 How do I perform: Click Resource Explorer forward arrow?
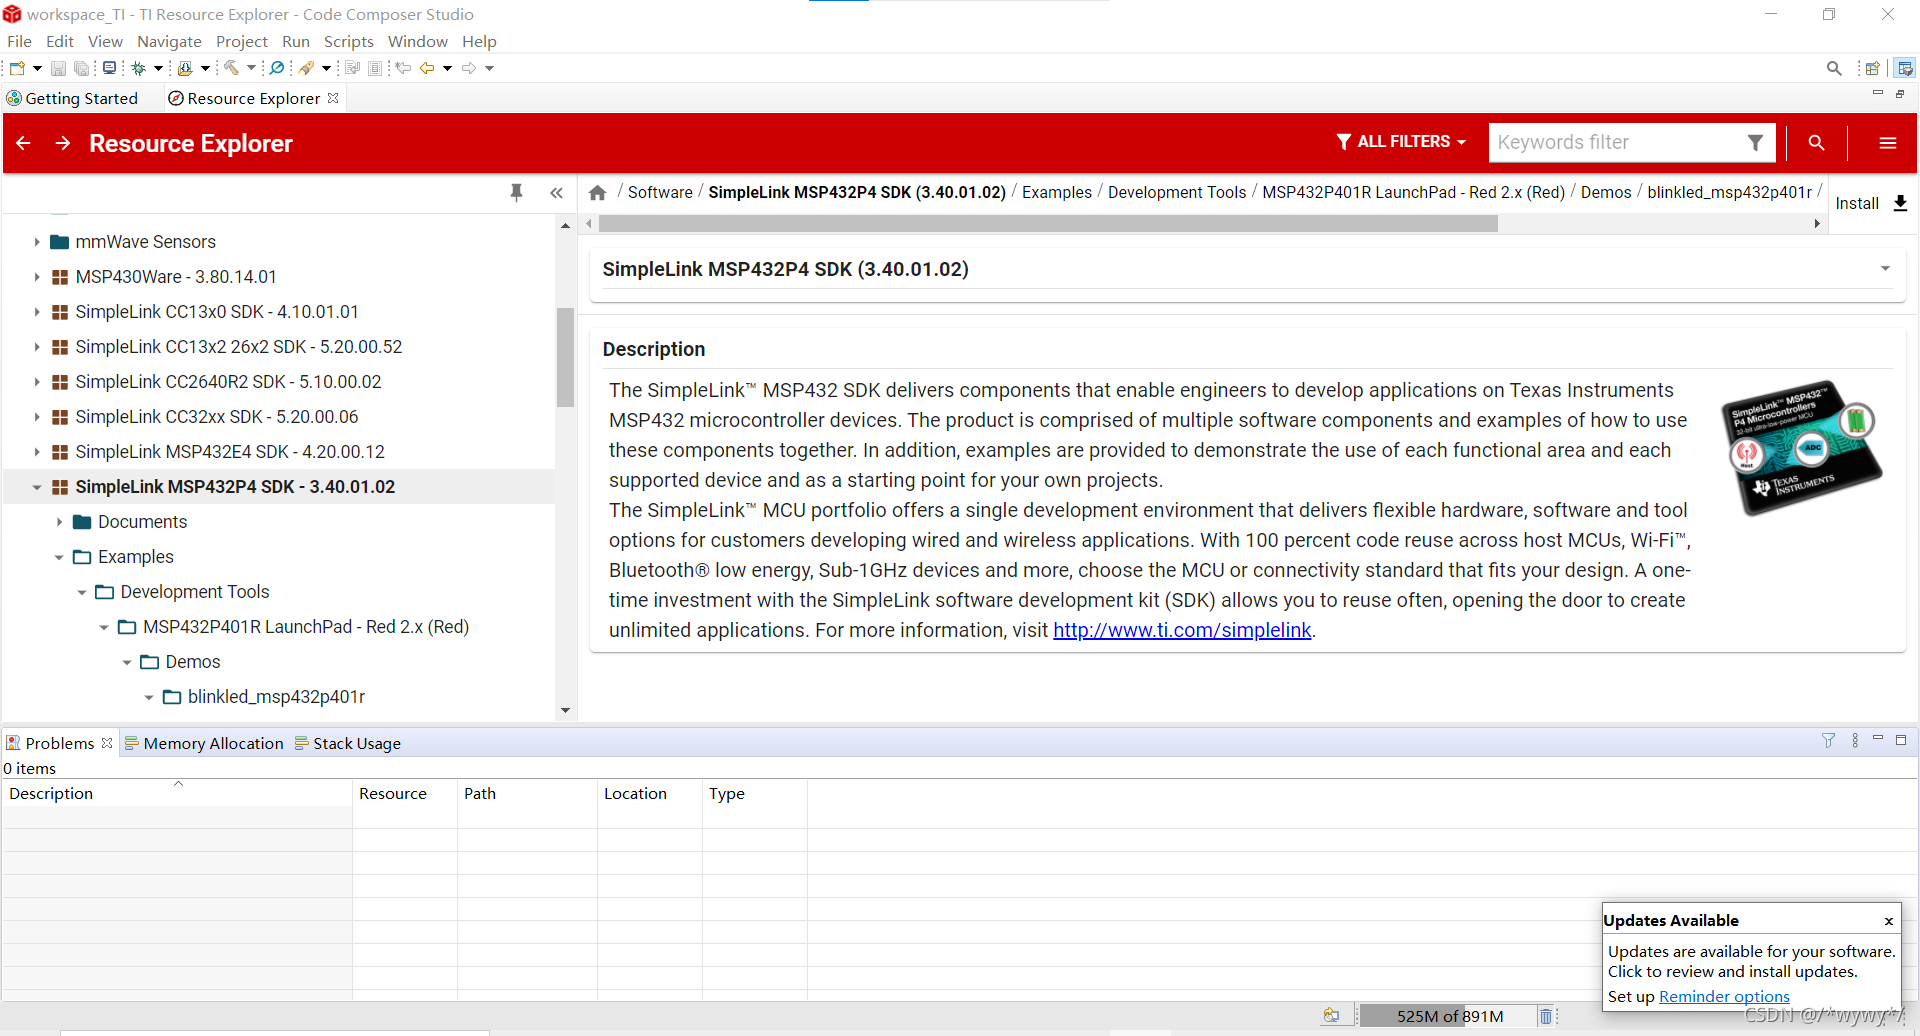63,143
